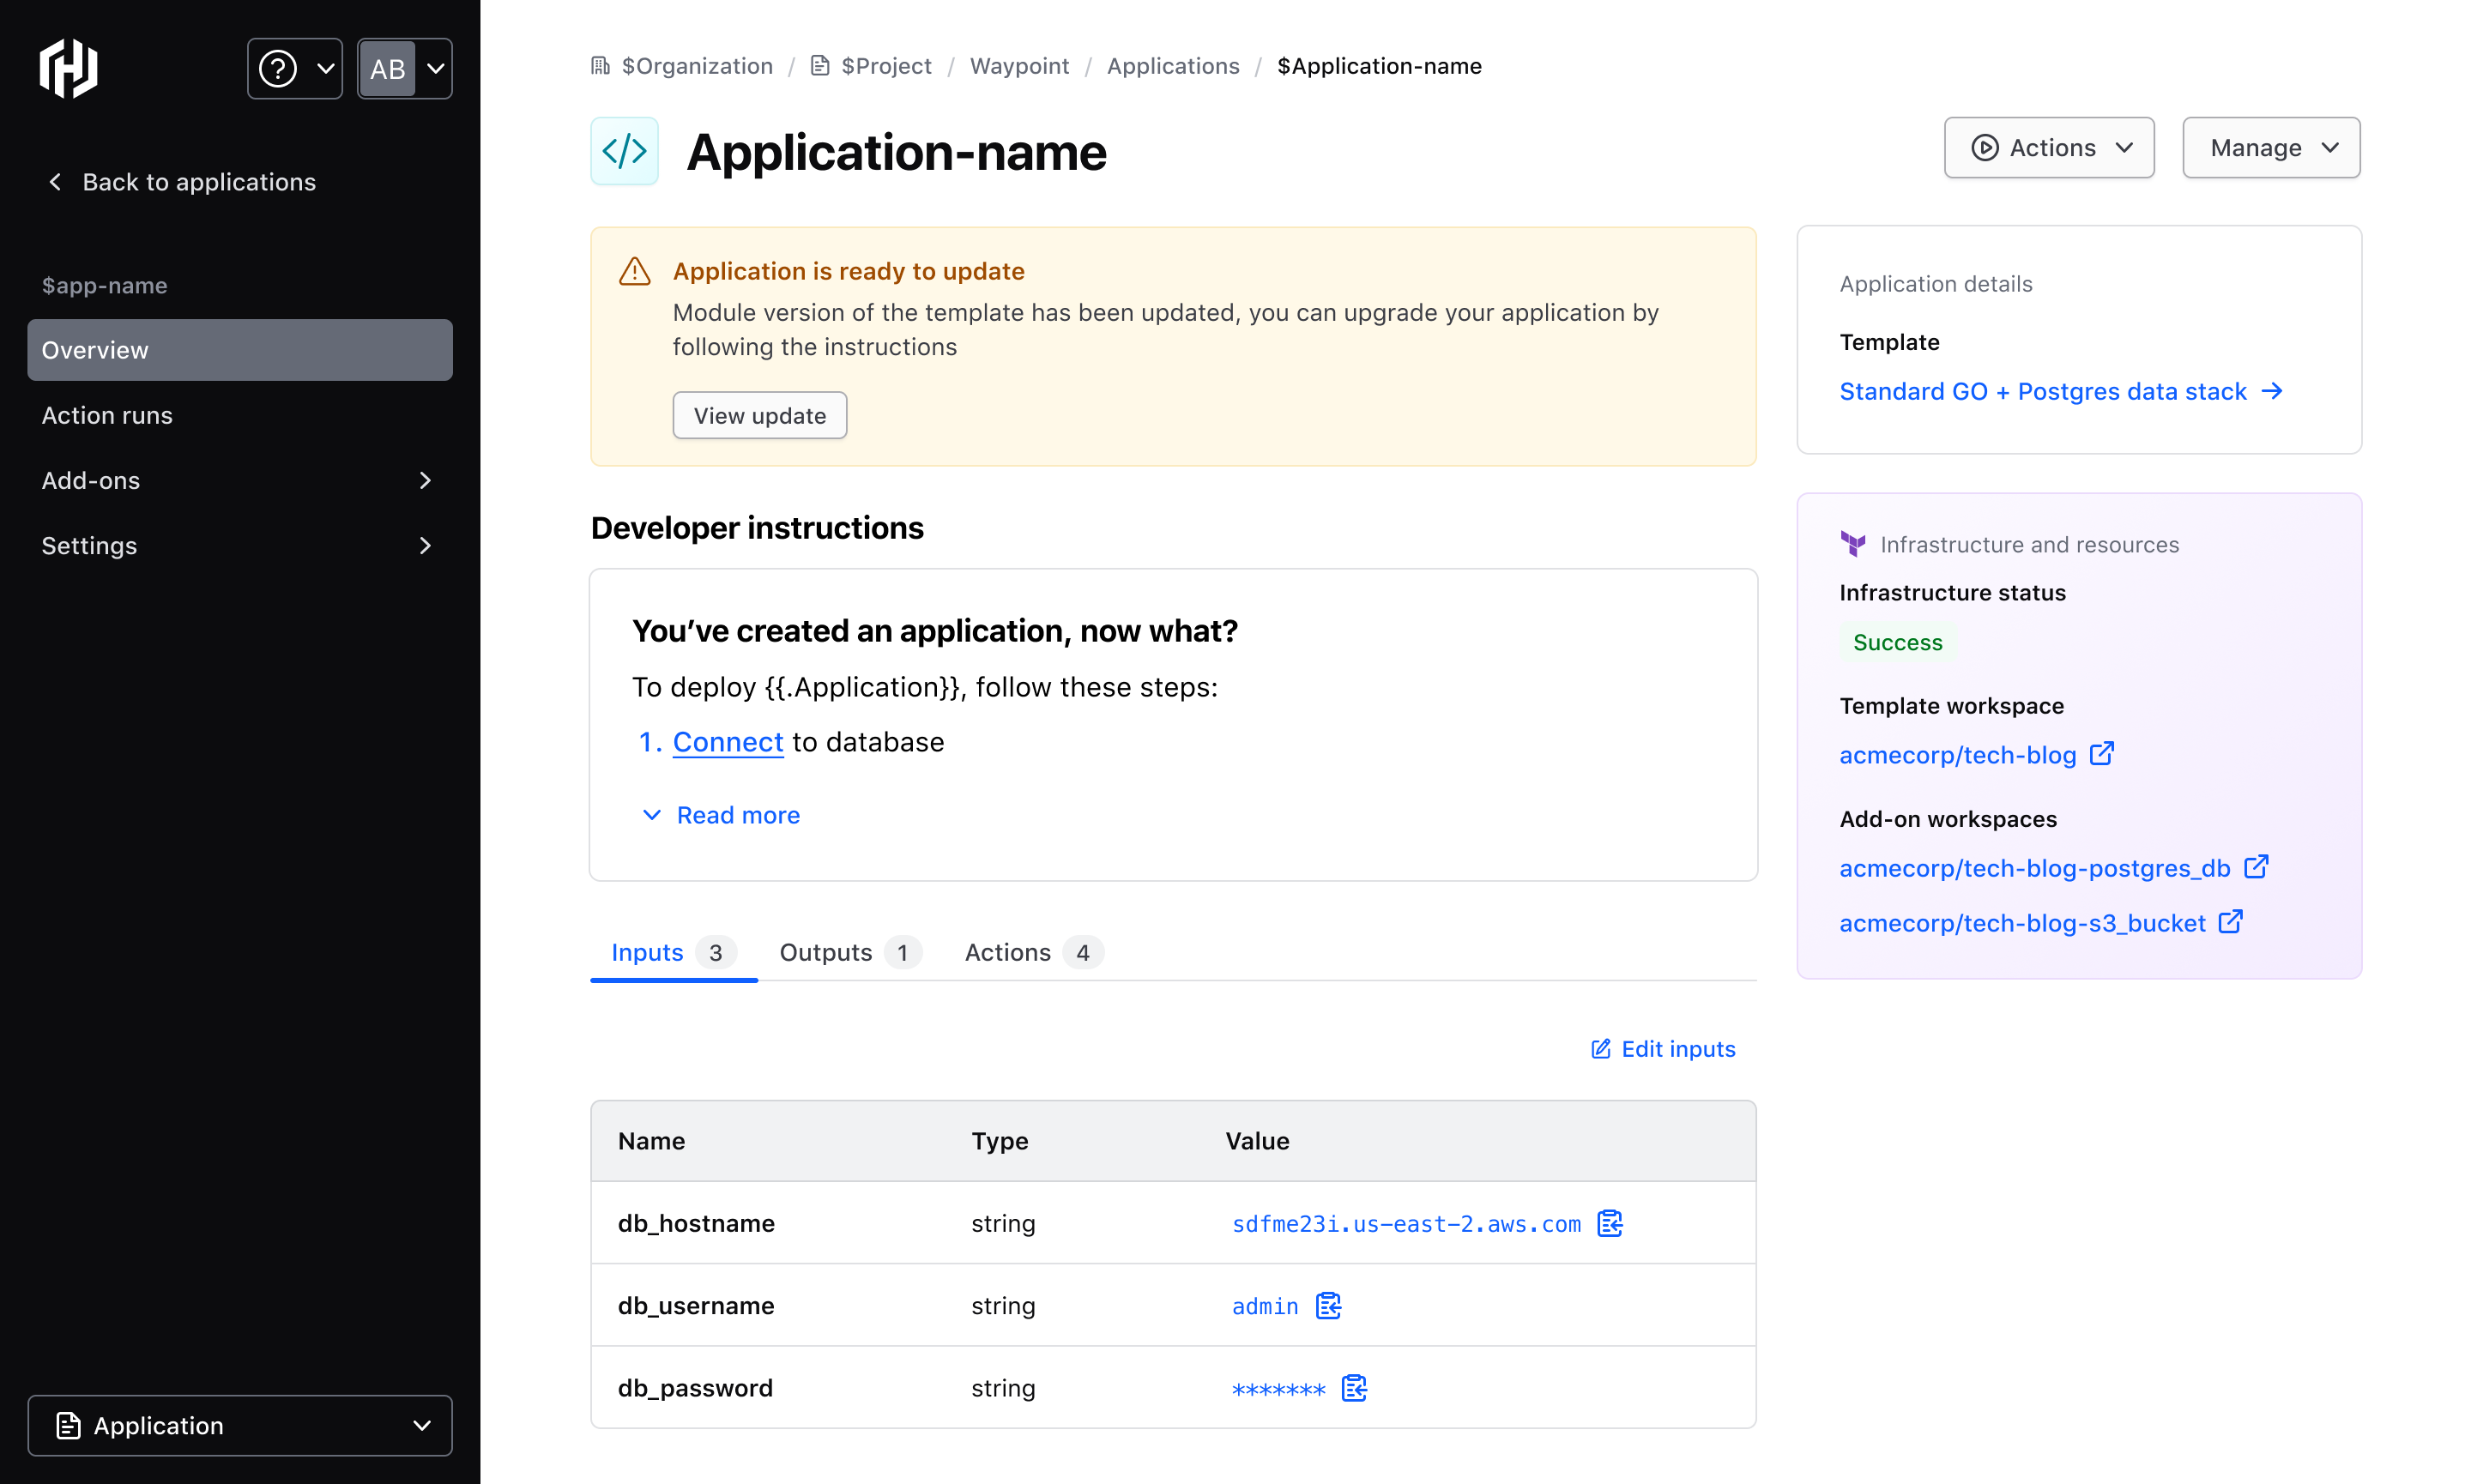Click the Value column header
The height and width of the screenshot is (1484, 2471).
tap(1257, 1141)
